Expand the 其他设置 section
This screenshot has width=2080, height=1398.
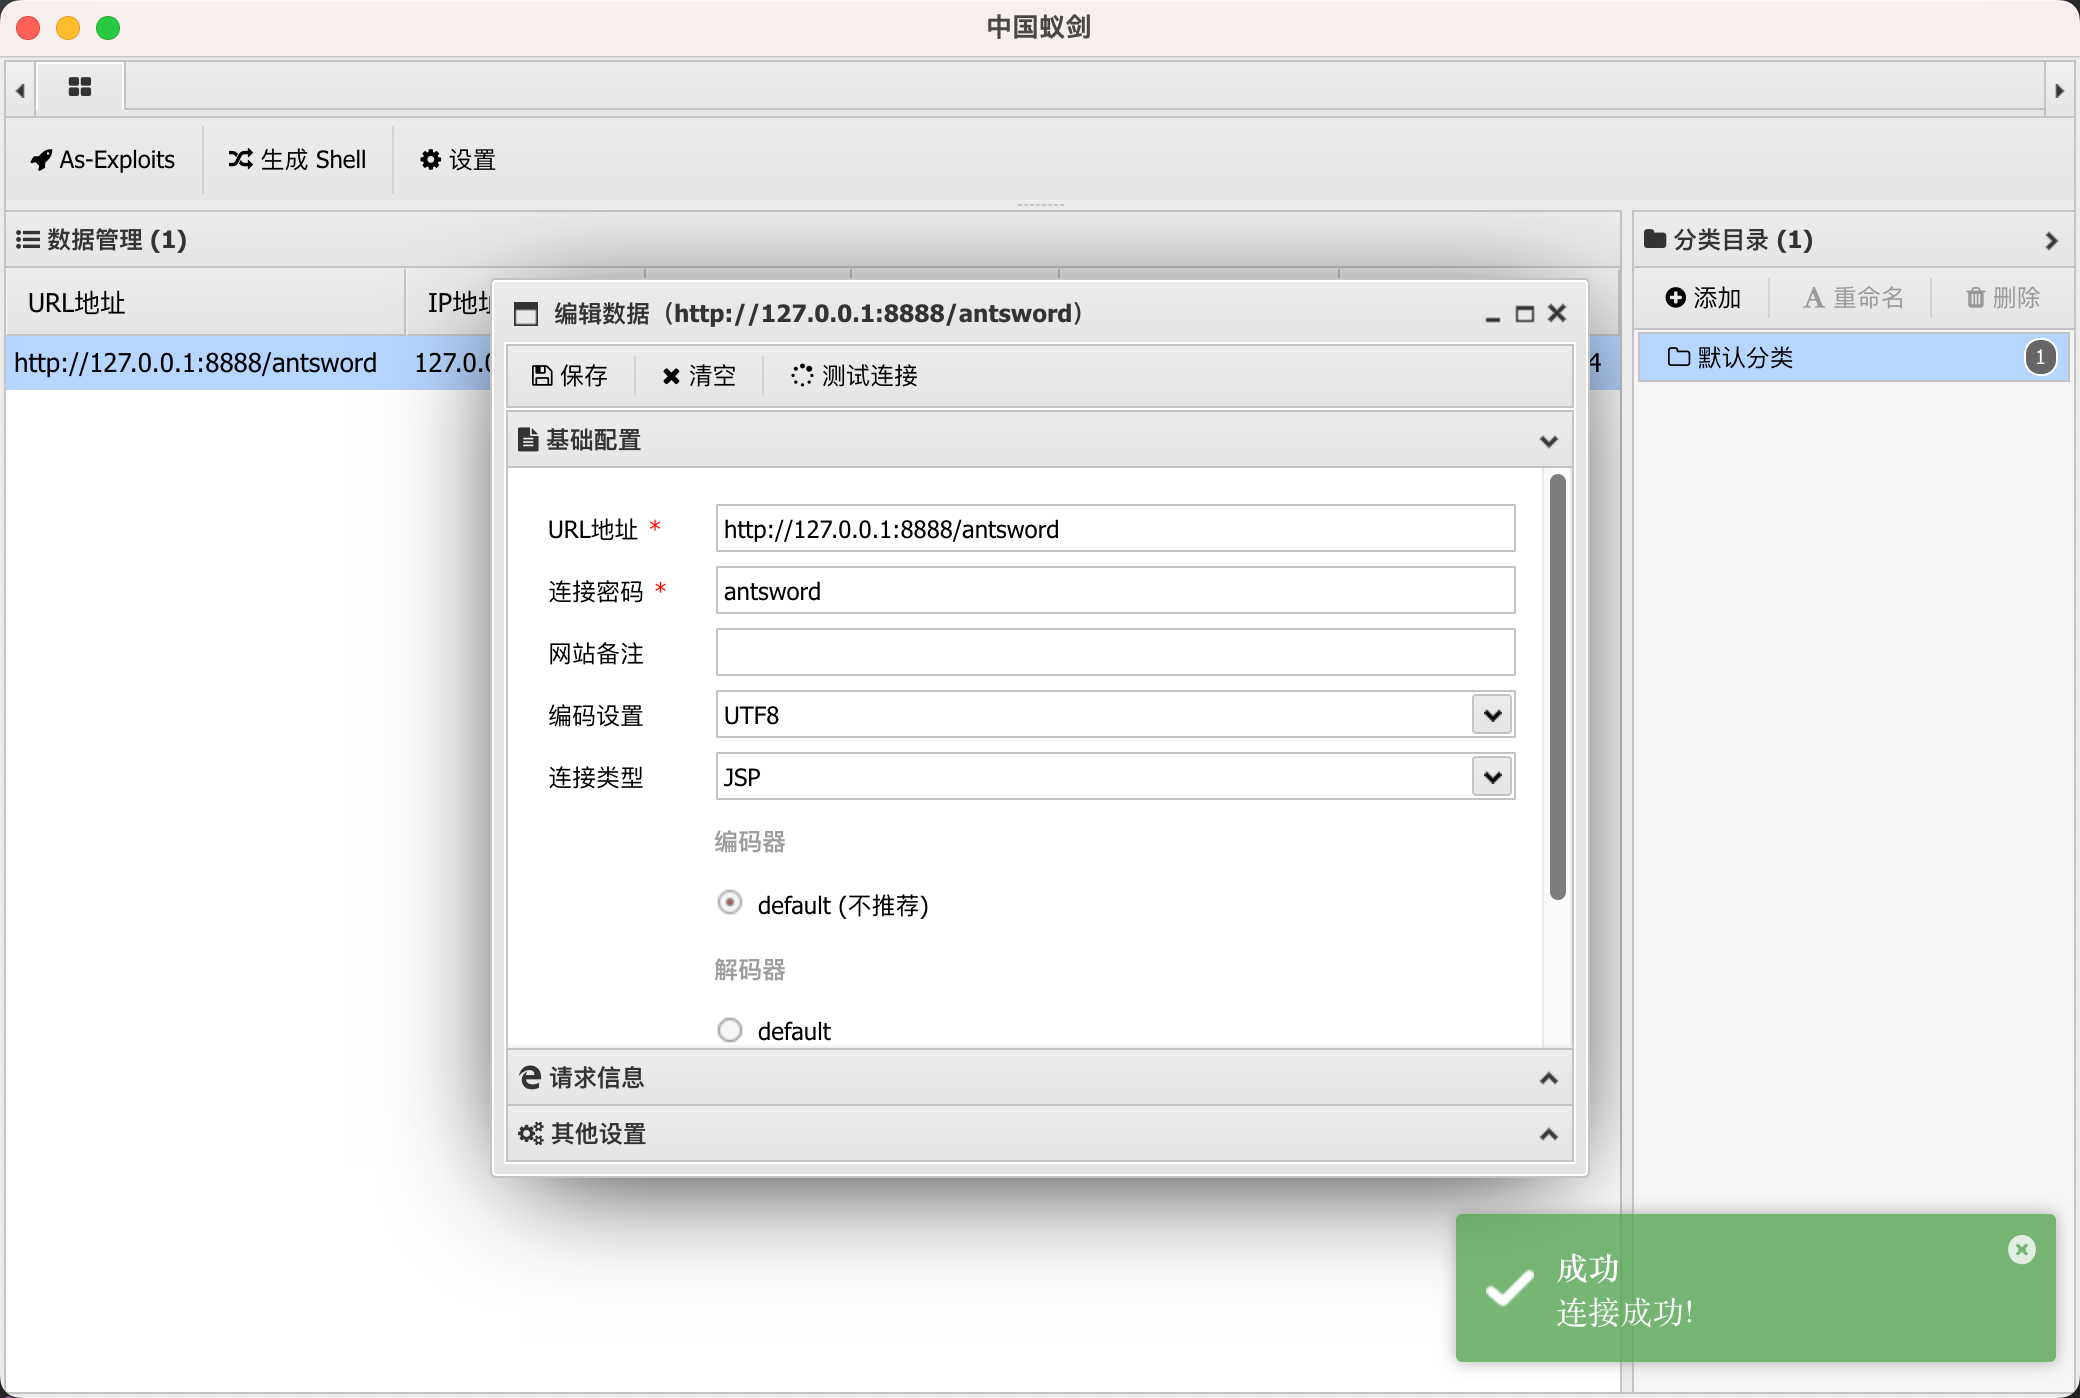tap(1546, 1133)
